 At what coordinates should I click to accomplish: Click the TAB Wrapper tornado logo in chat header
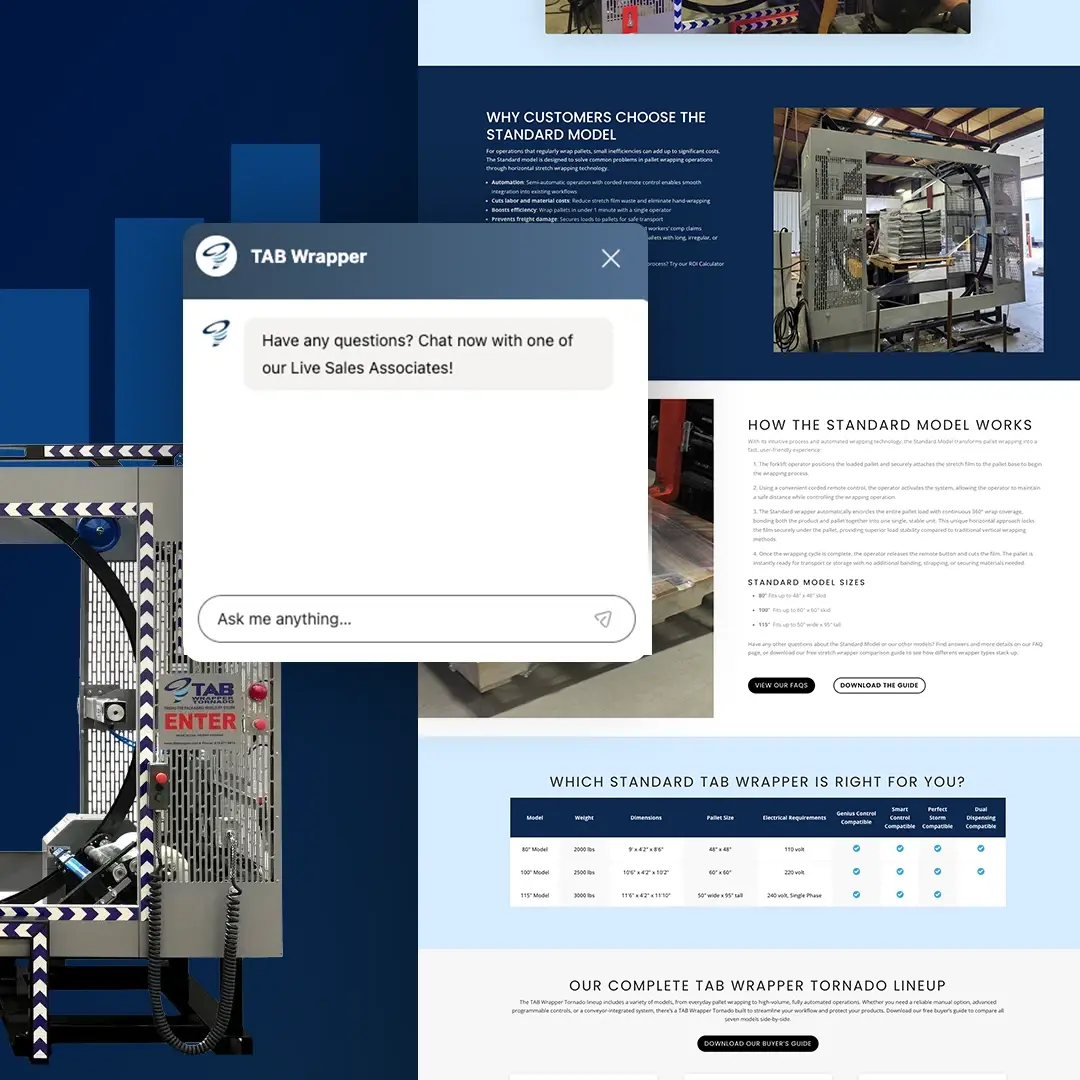(x=216, y=257)
